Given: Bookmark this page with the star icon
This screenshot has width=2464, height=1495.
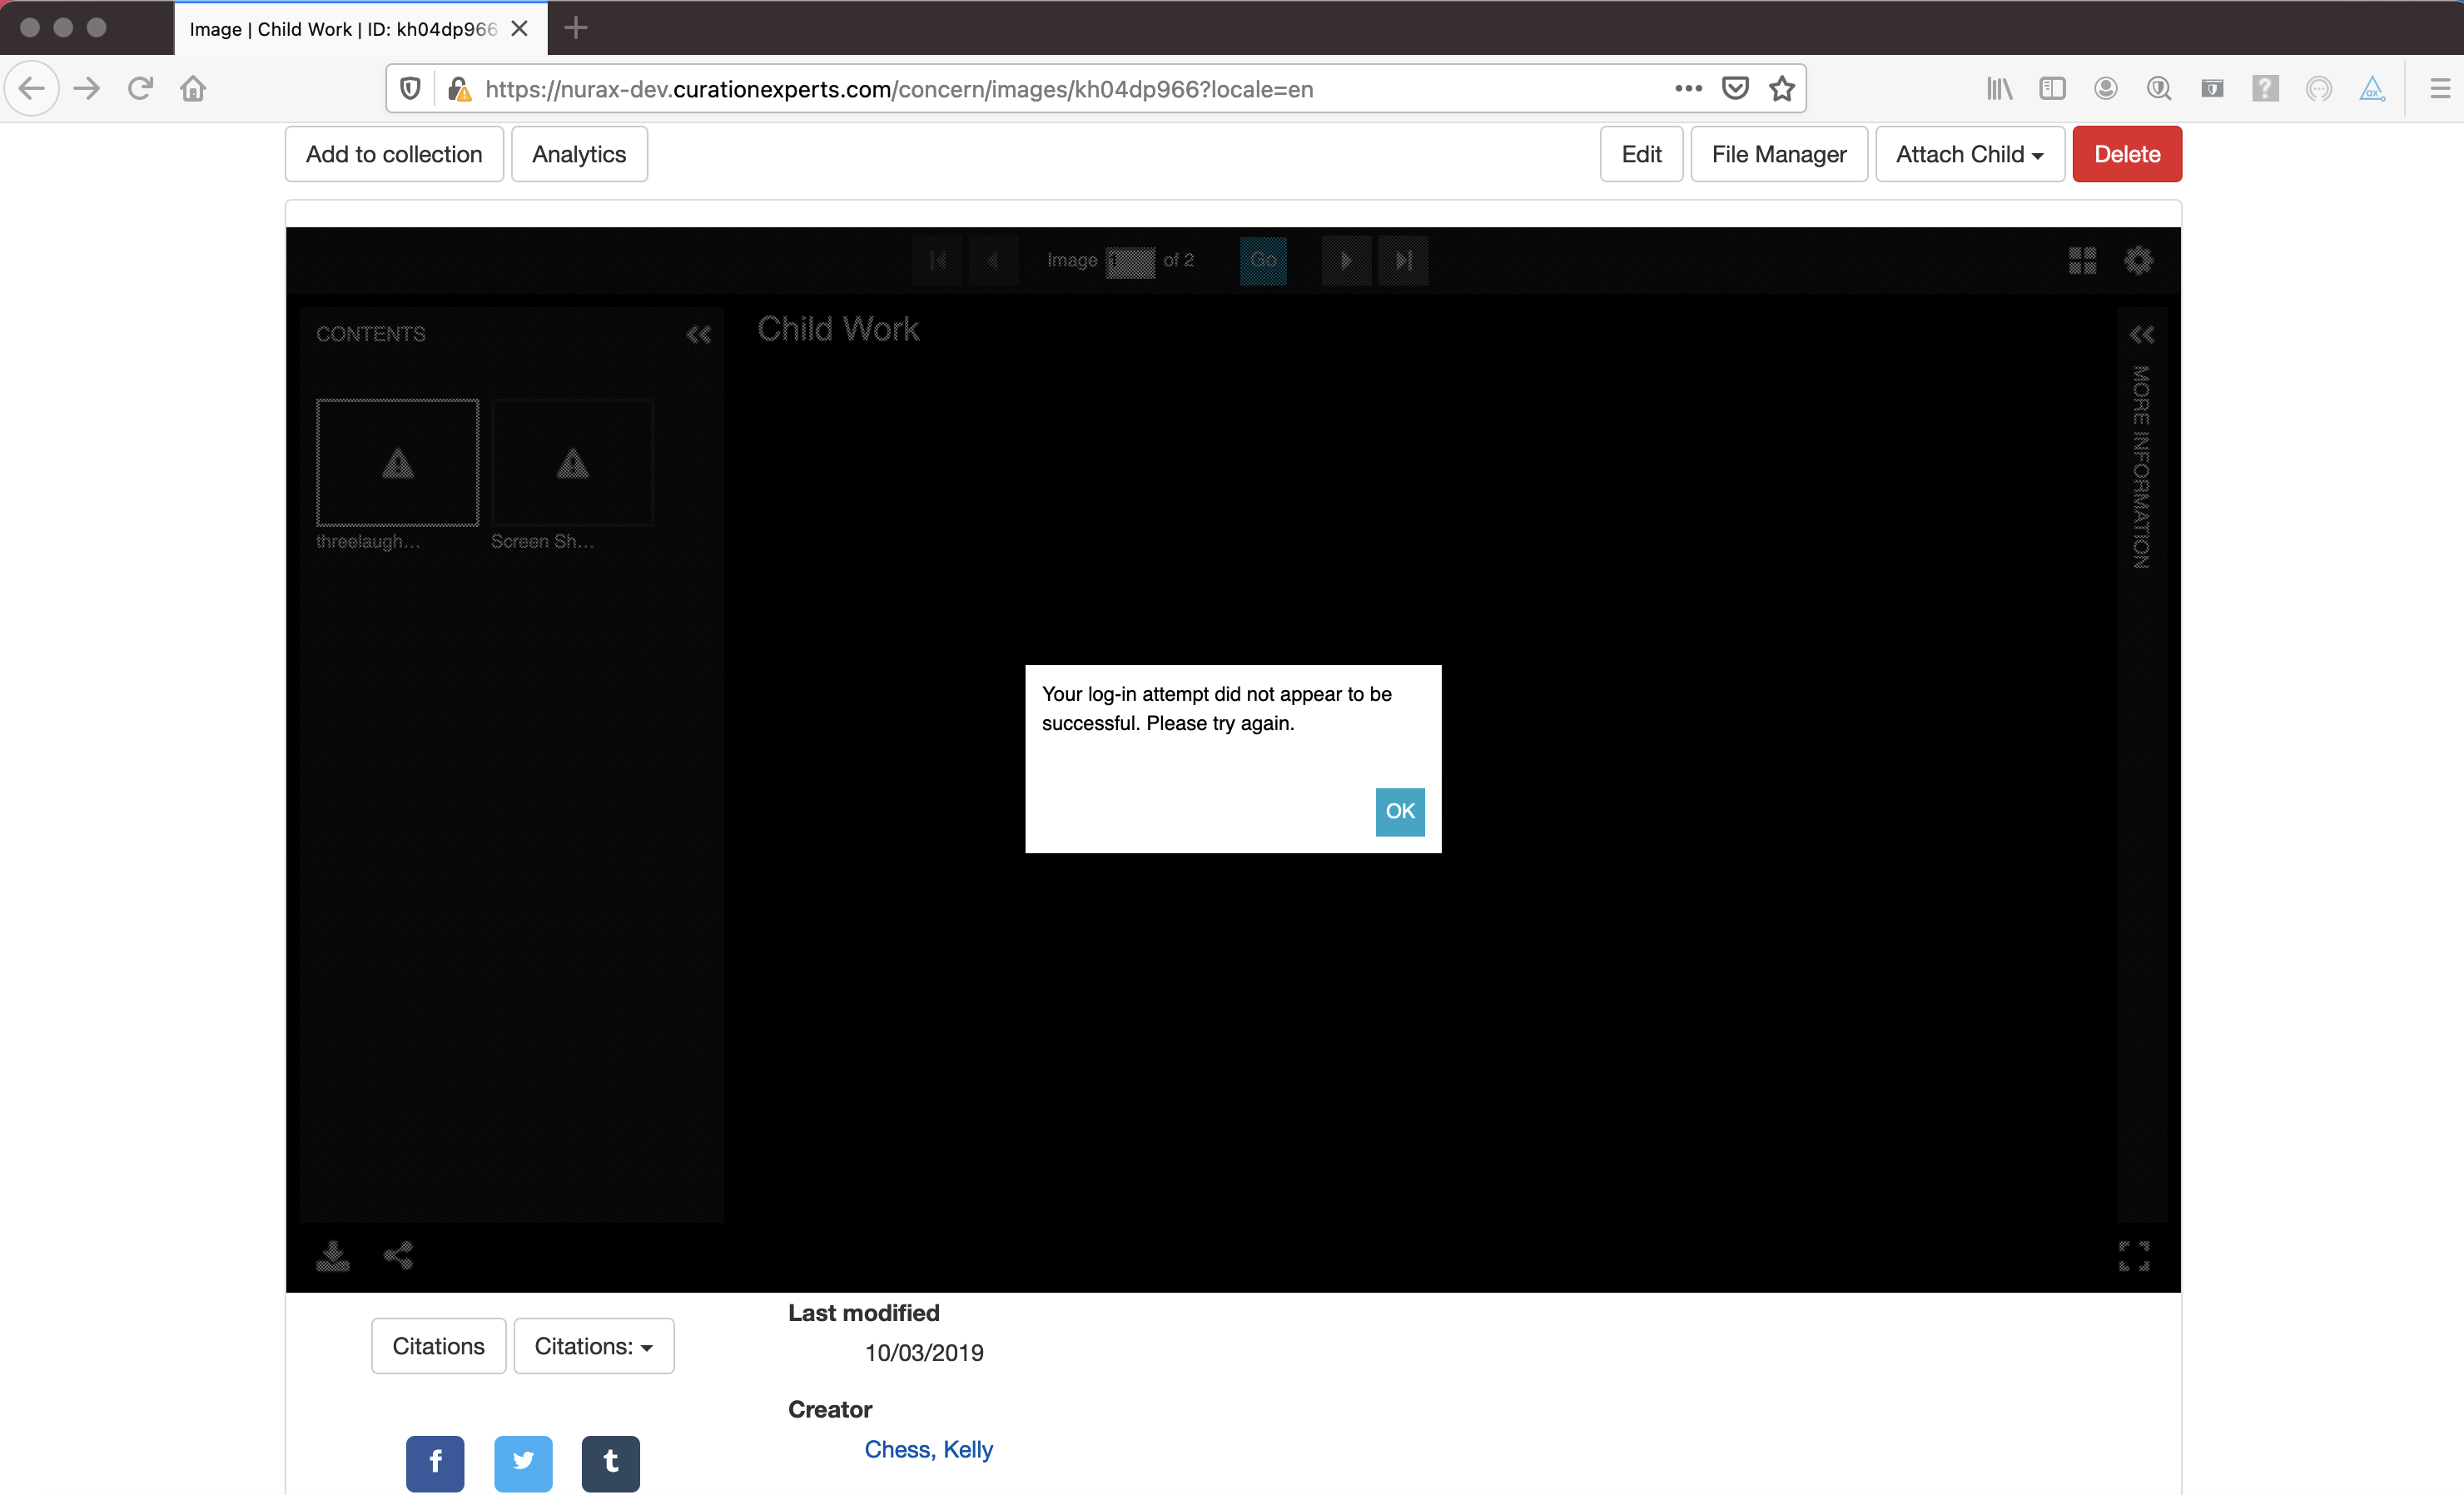Looking at the screenshot, I should point(1782,89).
